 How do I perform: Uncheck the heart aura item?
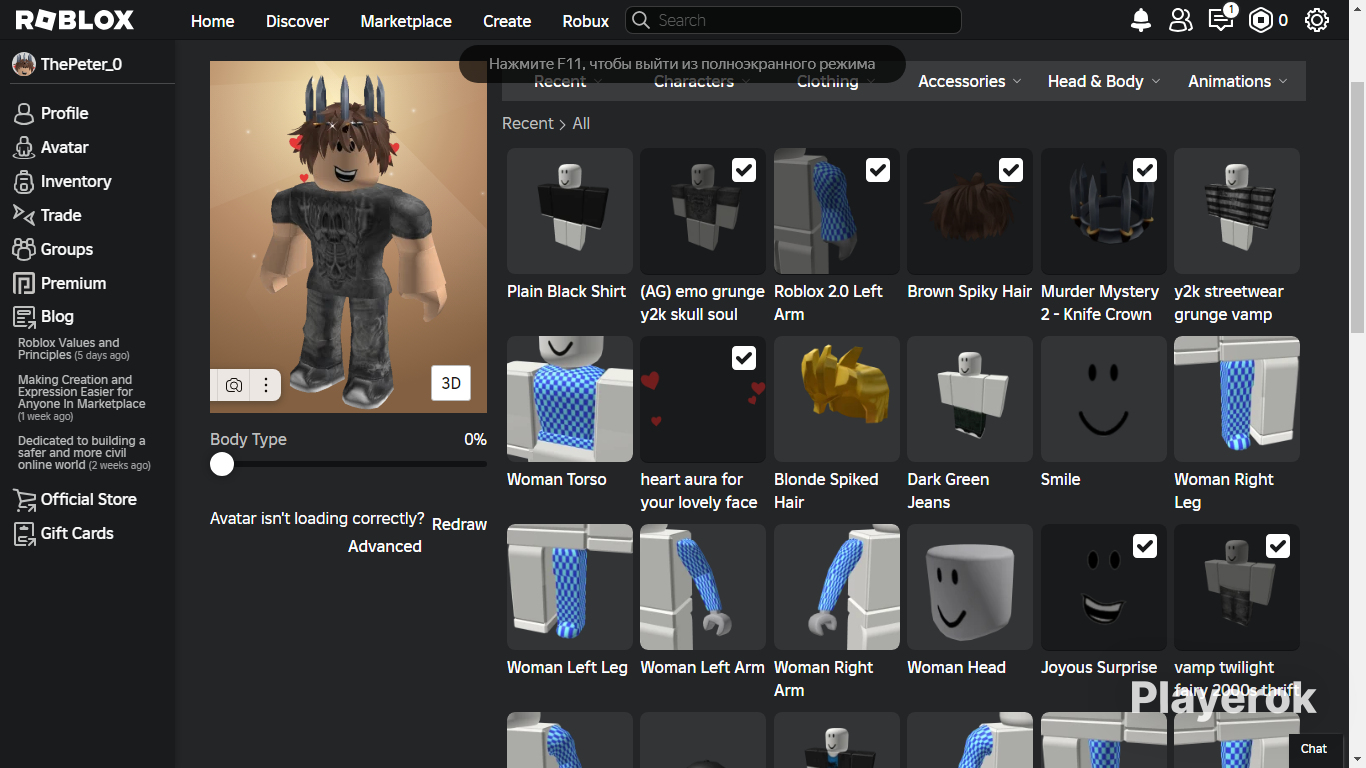pyautogui.click(x=744, y=358)
